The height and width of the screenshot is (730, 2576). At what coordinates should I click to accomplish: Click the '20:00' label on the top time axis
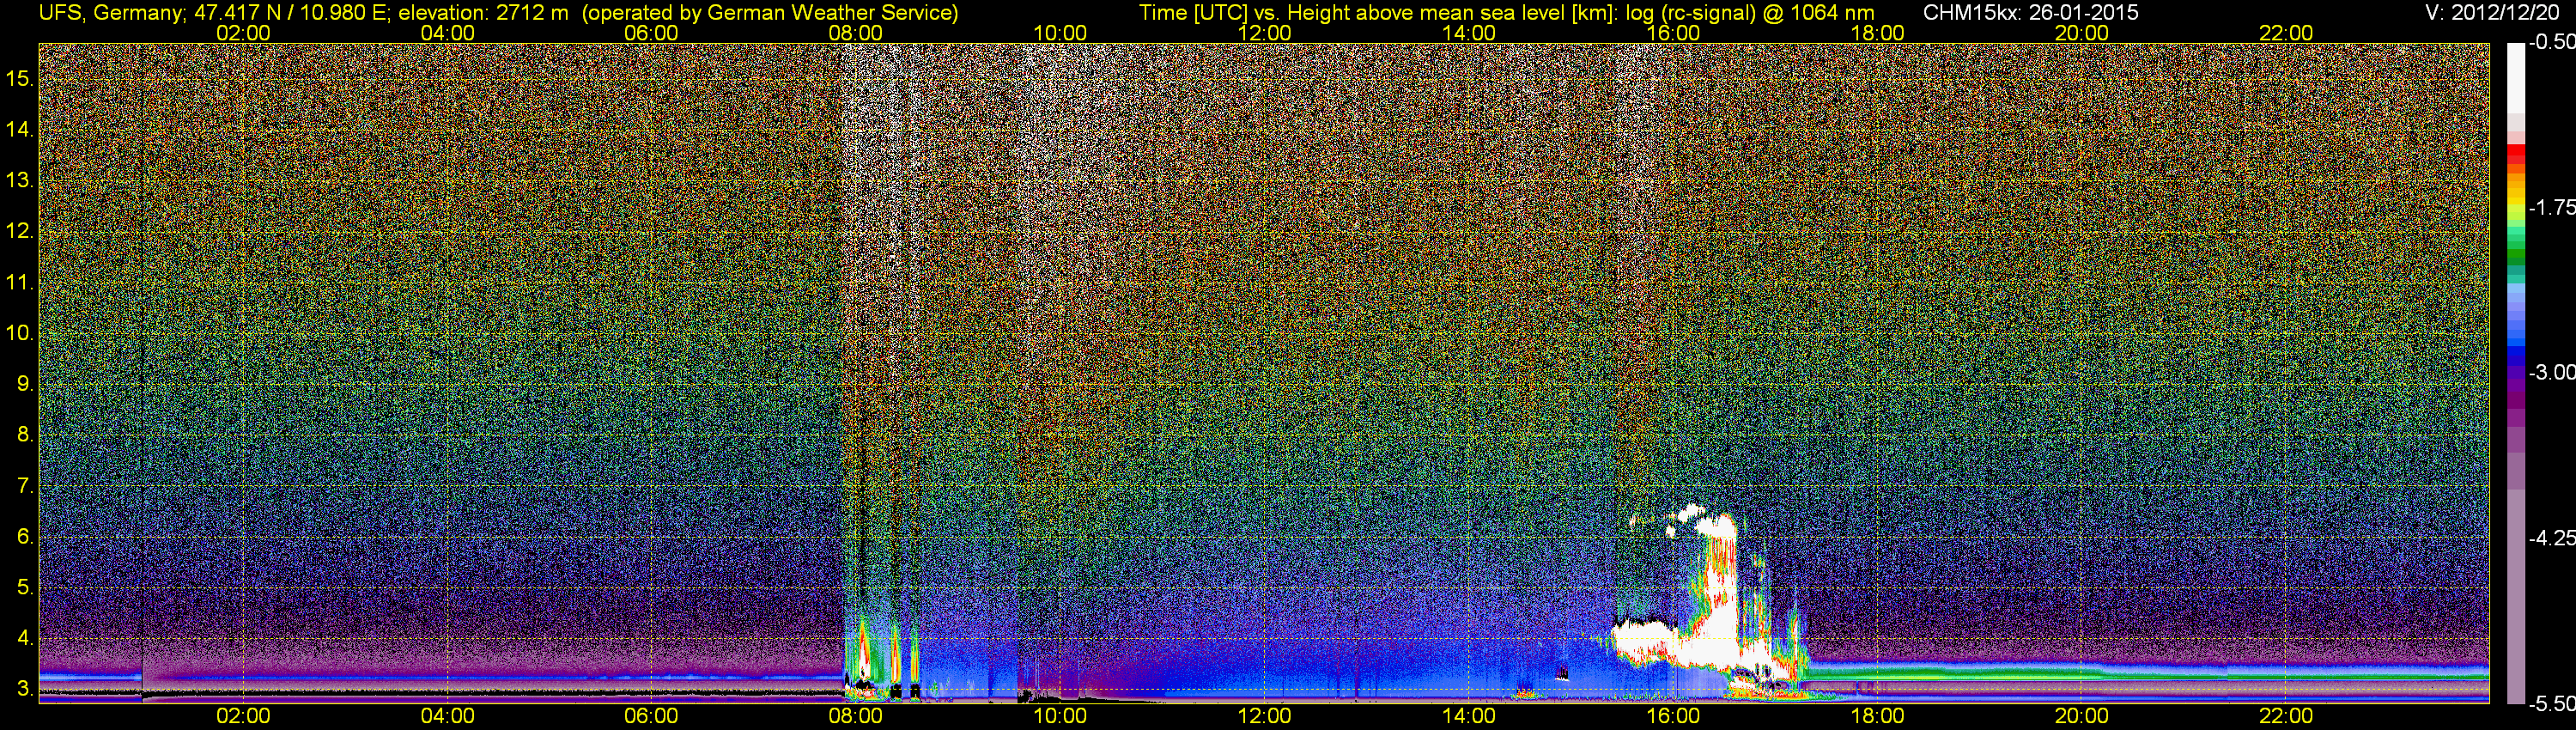coord(2082,33)
